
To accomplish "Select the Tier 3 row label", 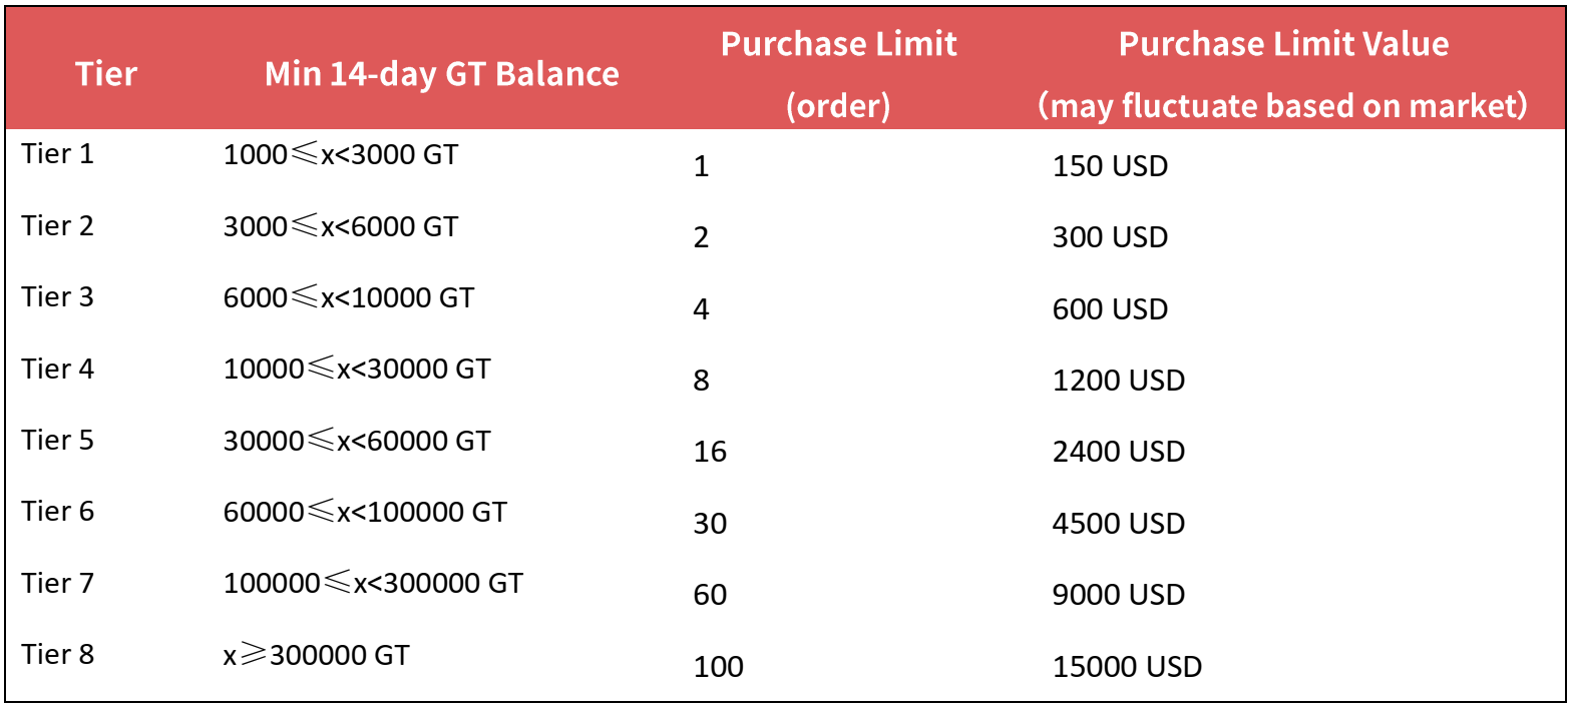I will 58,297.
